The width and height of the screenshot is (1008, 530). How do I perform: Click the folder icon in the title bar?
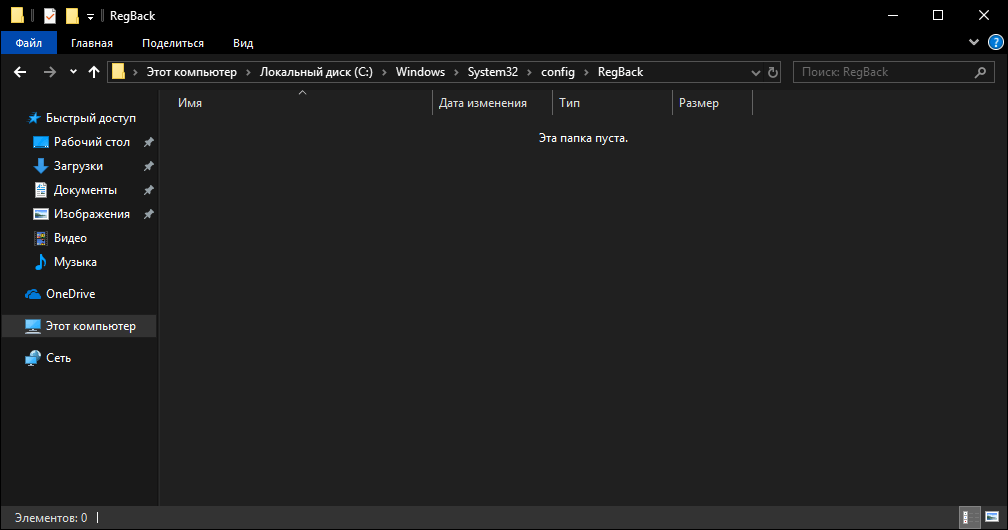(x=17, y=15)
